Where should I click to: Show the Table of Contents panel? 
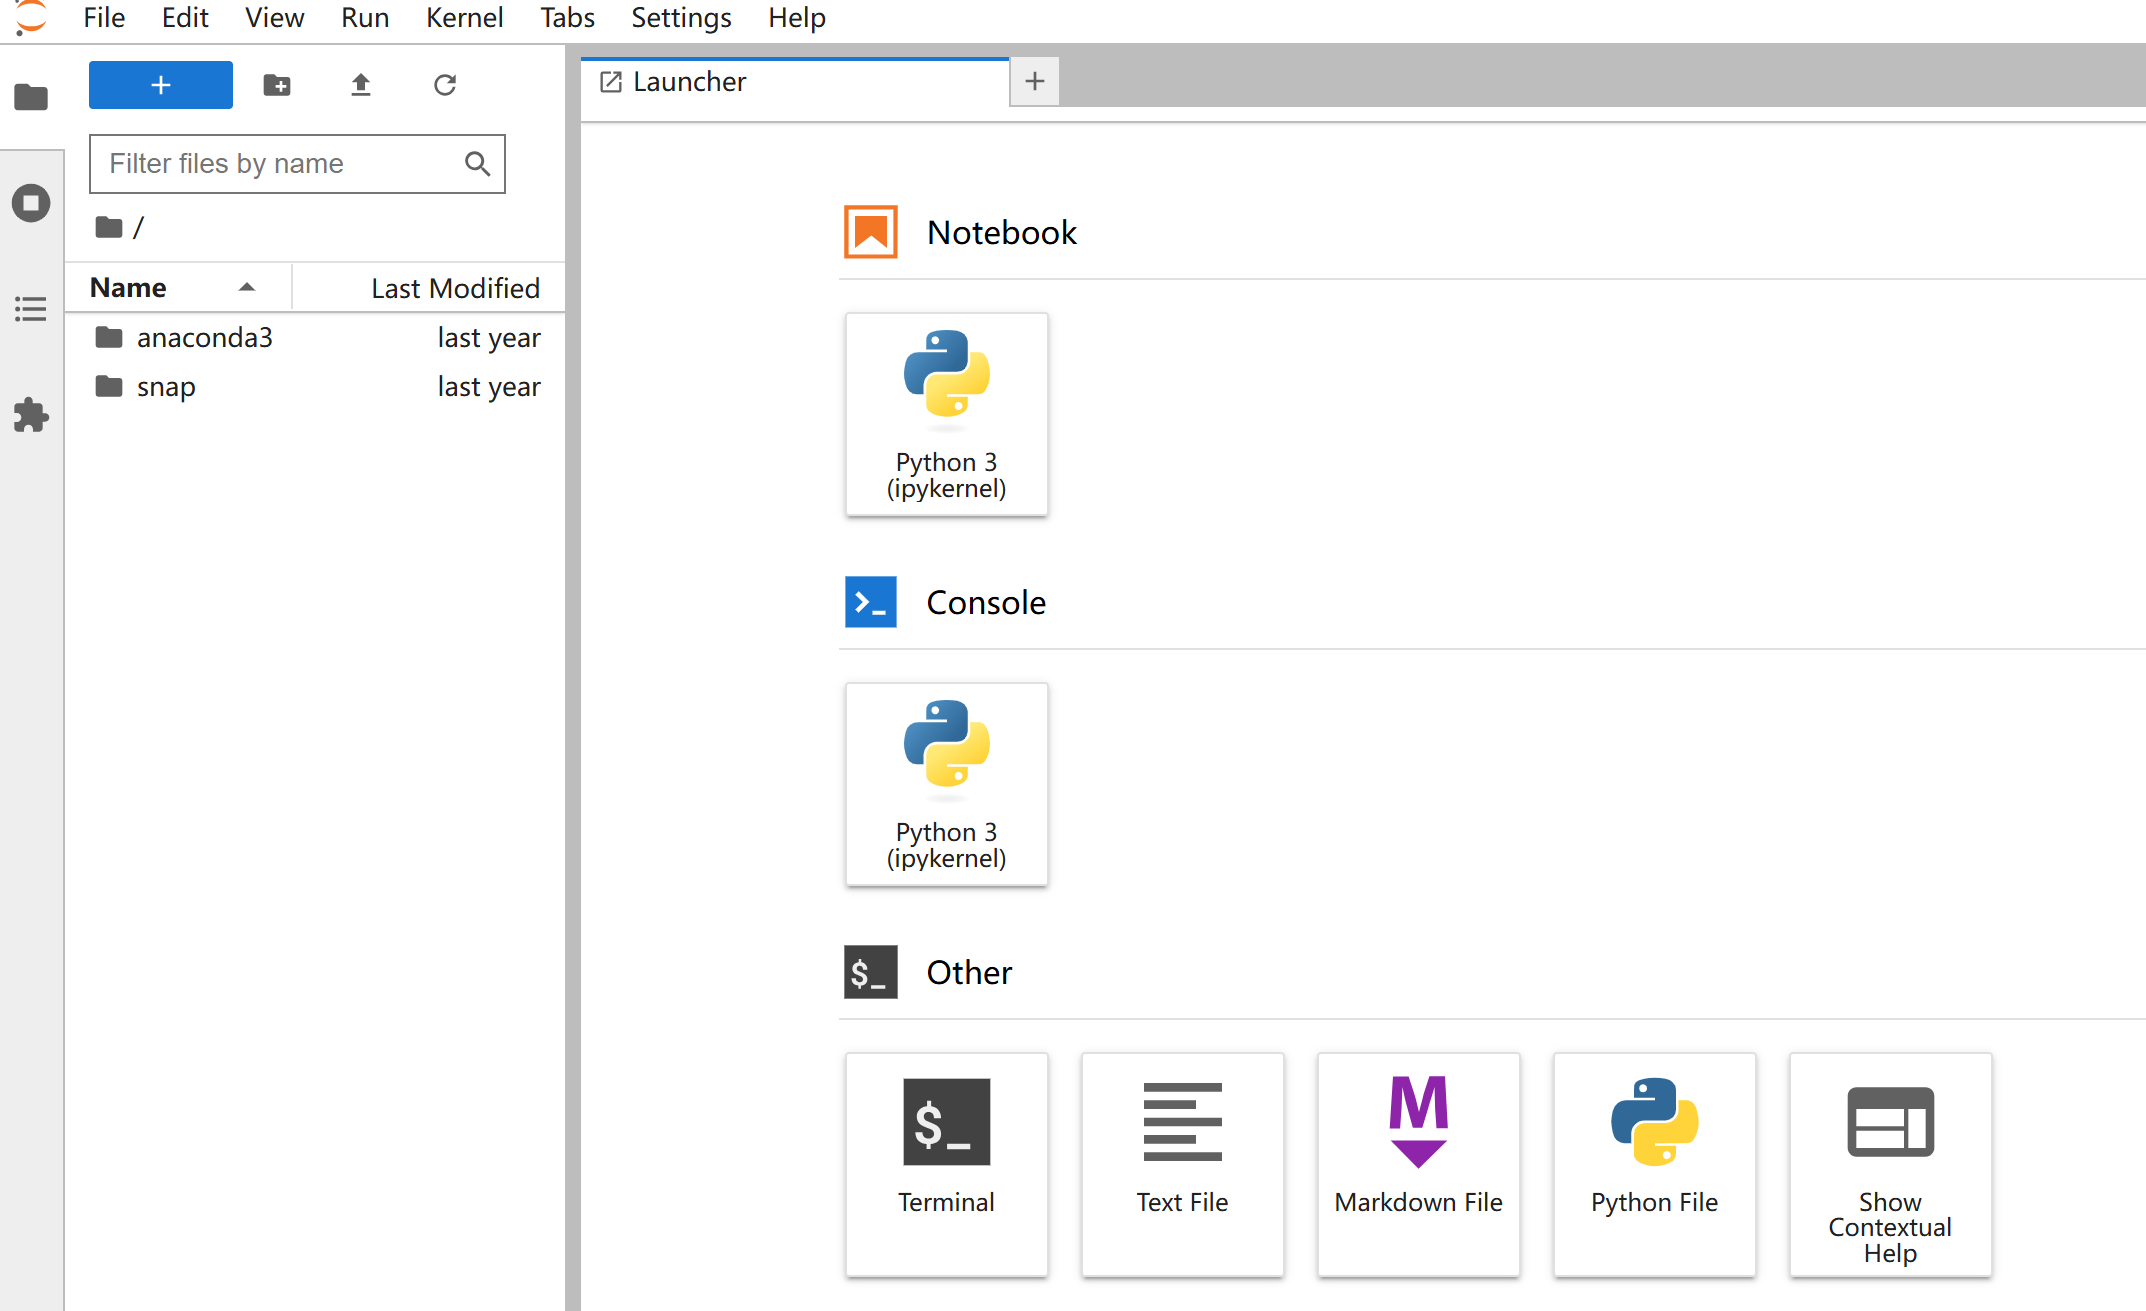(x=31, y=309)
